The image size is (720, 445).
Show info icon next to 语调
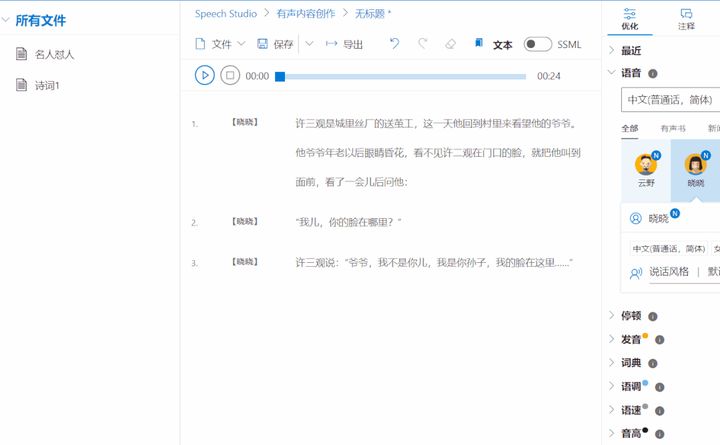[x=659, y=387]
